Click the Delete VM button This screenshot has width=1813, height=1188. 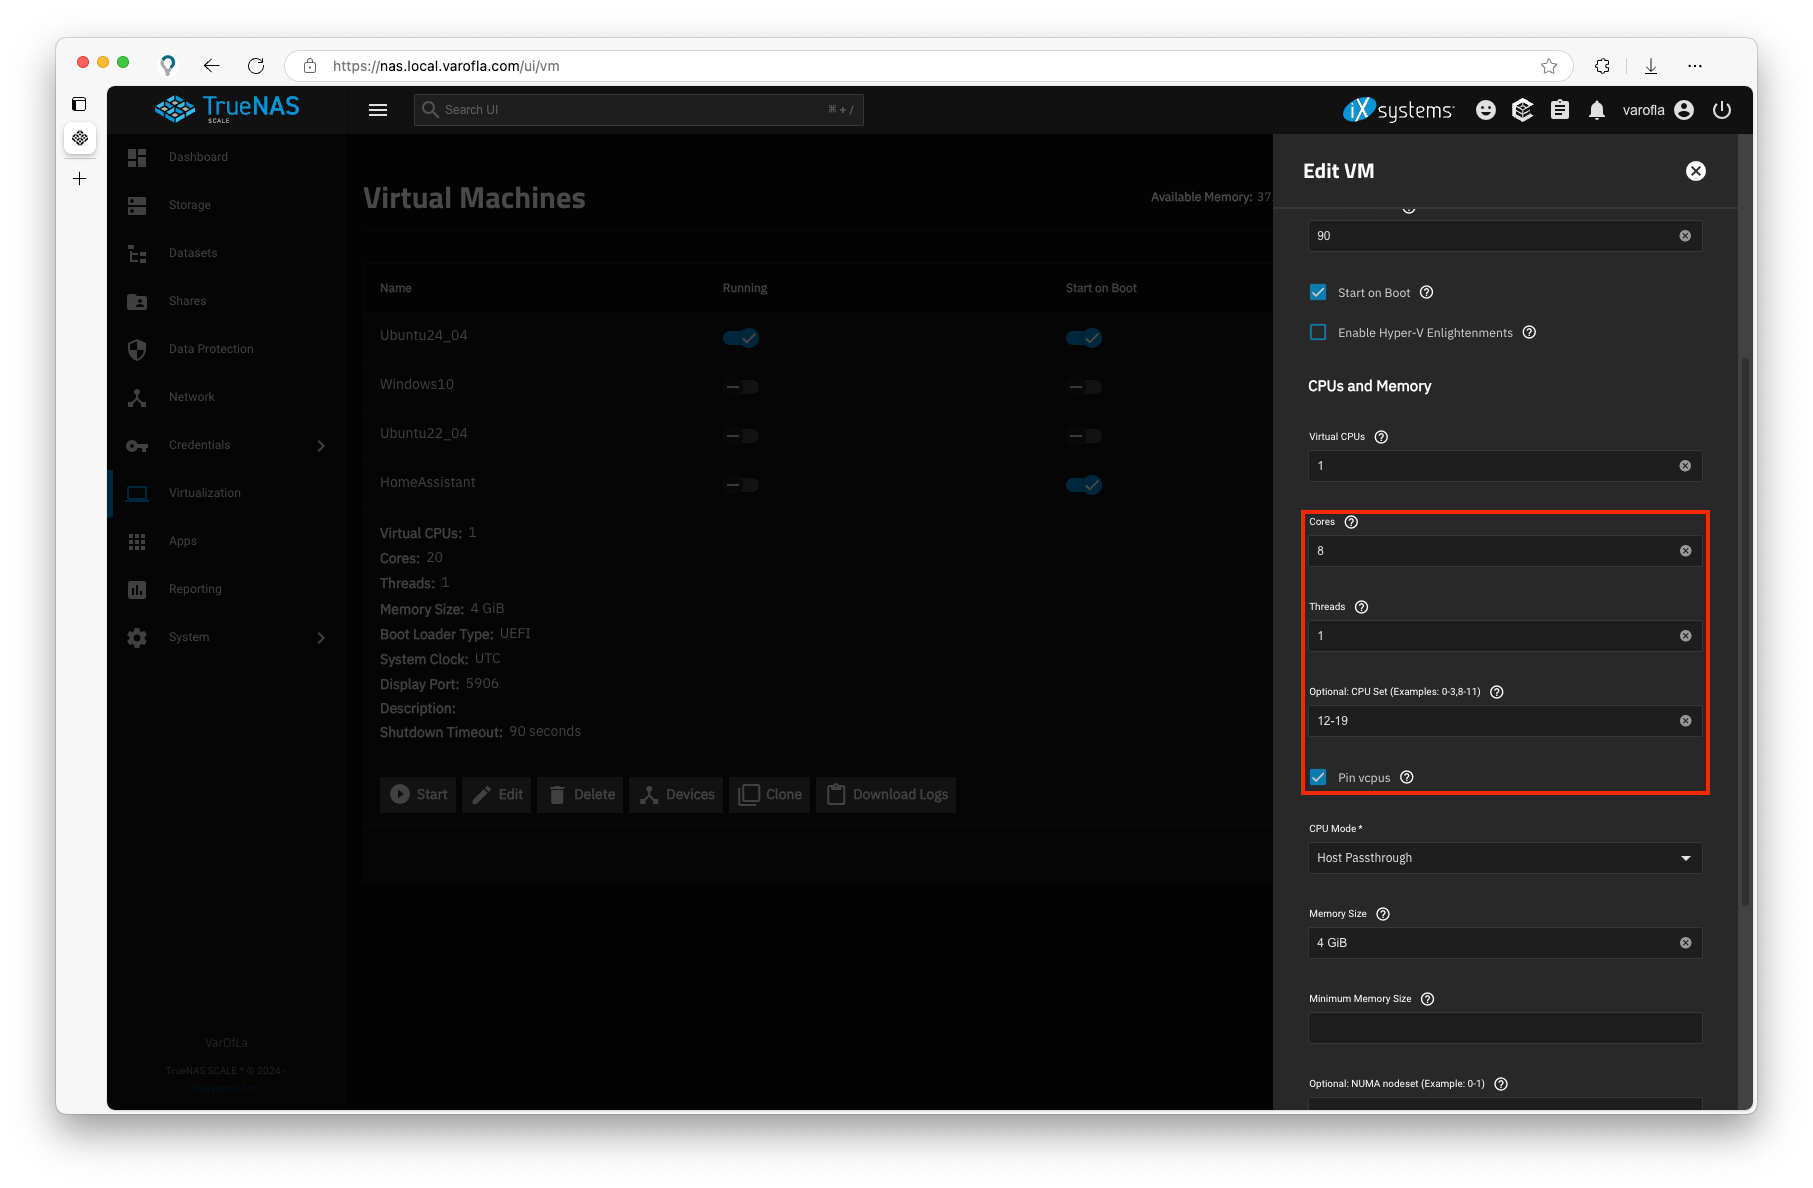(581, 795)
